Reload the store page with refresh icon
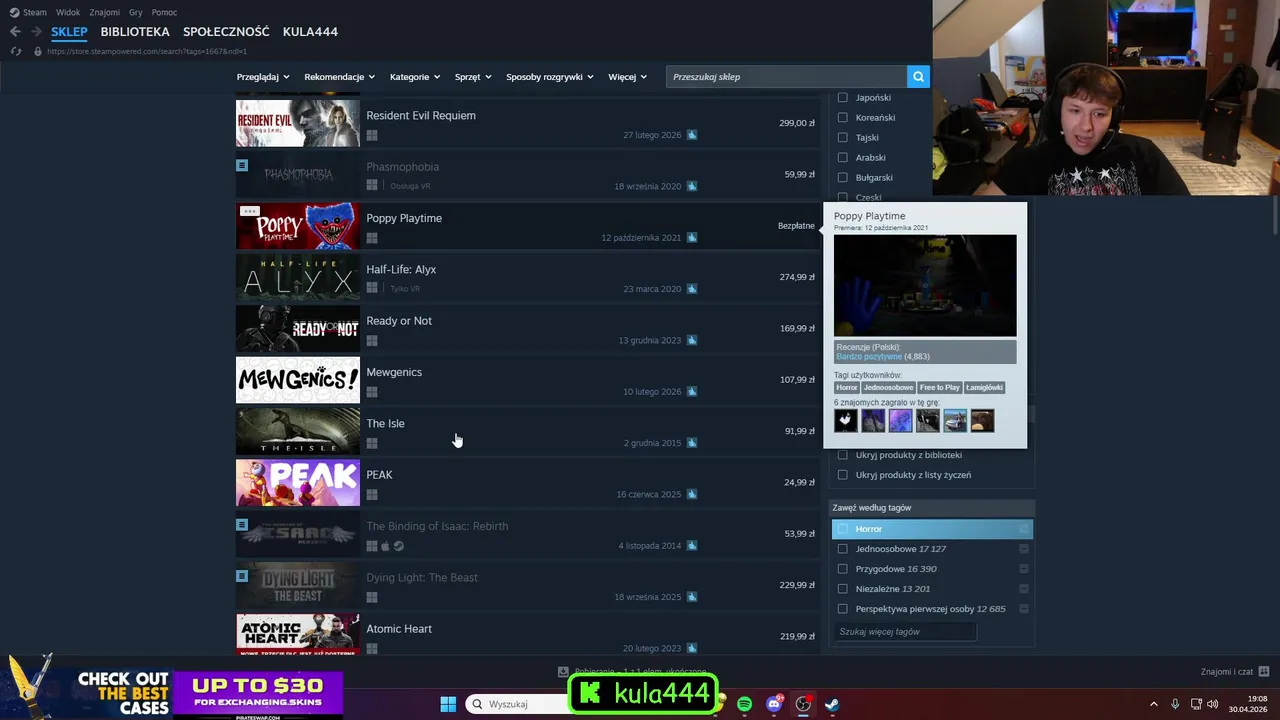 pos(15,51)
